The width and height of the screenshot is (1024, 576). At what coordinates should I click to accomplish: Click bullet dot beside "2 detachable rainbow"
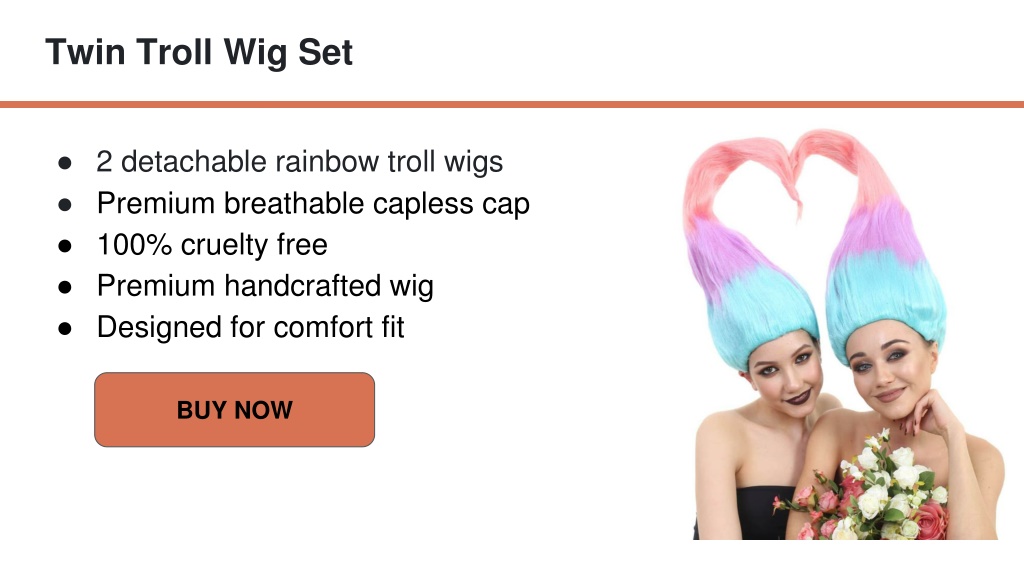[65, 163]
